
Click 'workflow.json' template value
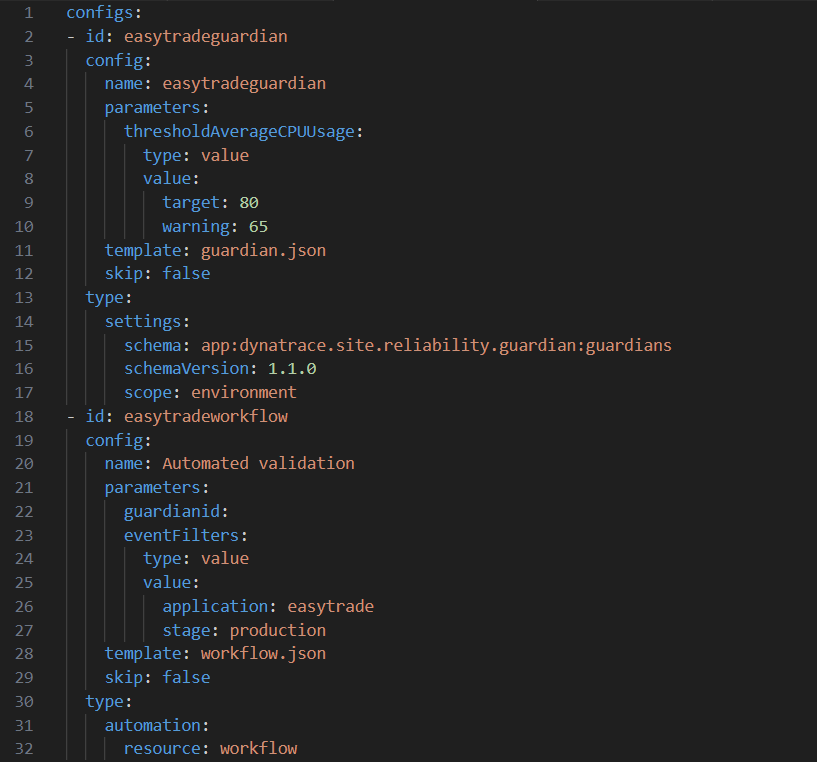(x=263, y=654)
